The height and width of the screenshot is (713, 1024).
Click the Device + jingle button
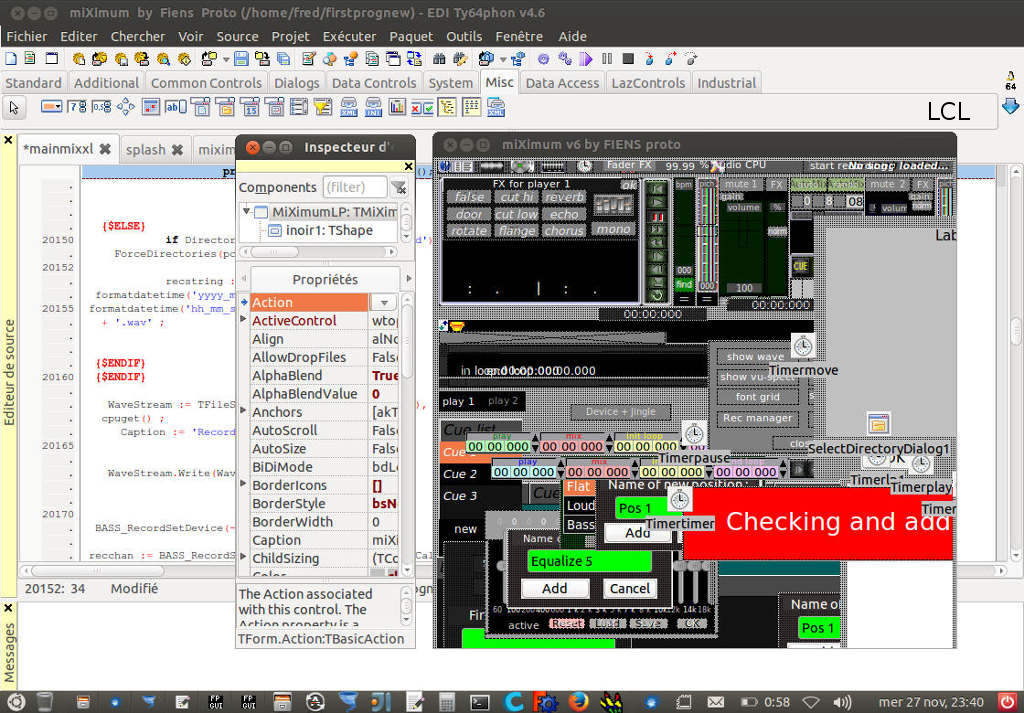click(x=621, y=411)
